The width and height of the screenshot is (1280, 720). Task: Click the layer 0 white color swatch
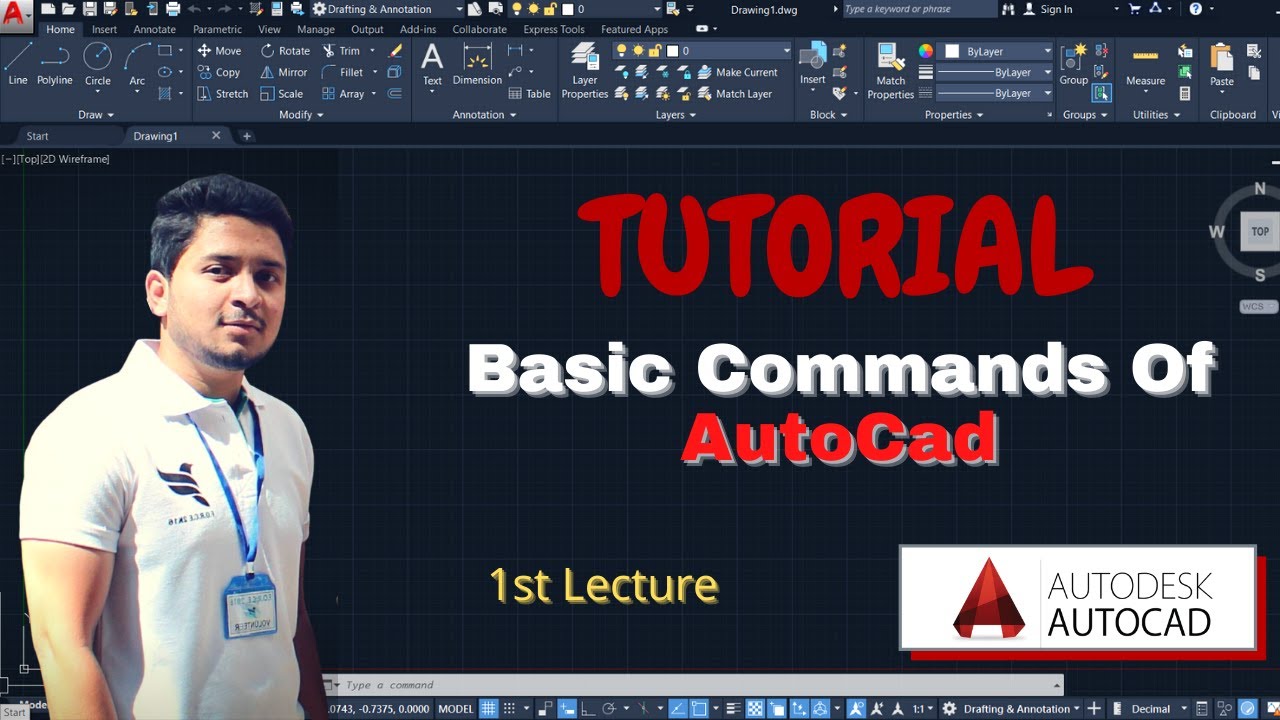(x=672, y=50)
